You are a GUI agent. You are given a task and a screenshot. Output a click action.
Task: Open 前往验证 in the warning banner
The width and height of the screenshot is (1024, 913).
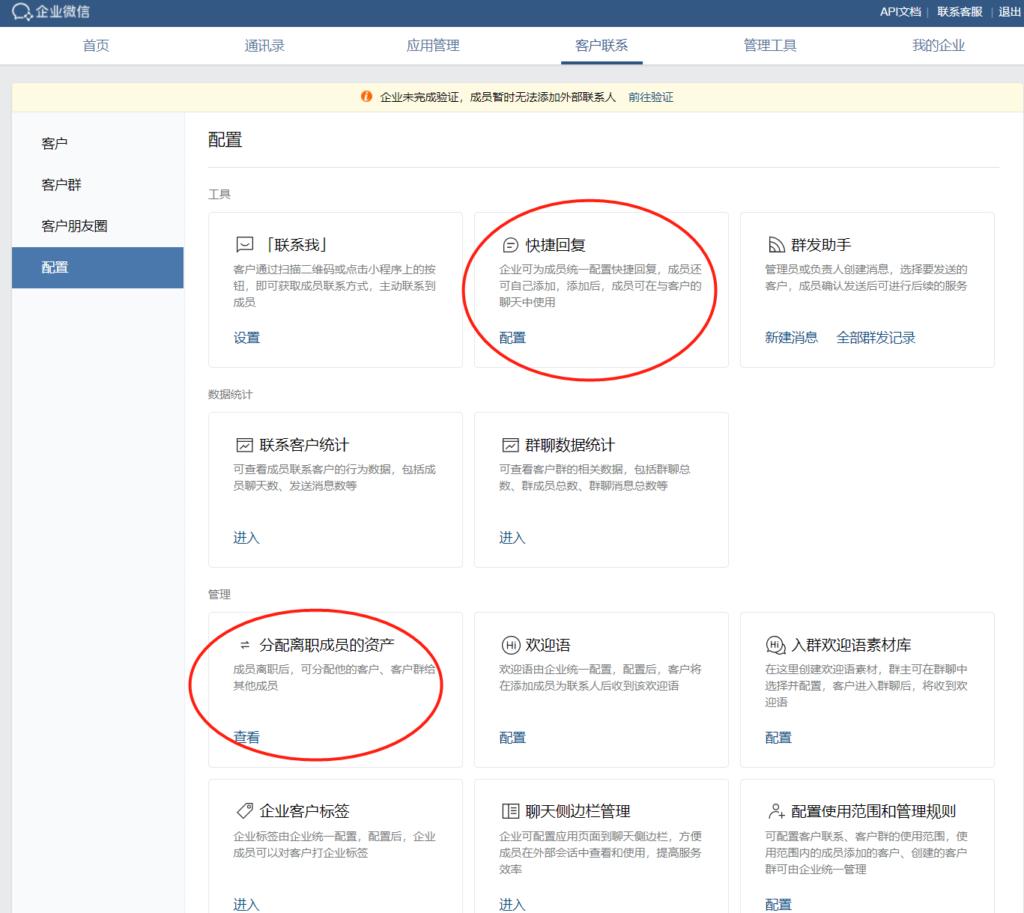[x=651, y=97]
